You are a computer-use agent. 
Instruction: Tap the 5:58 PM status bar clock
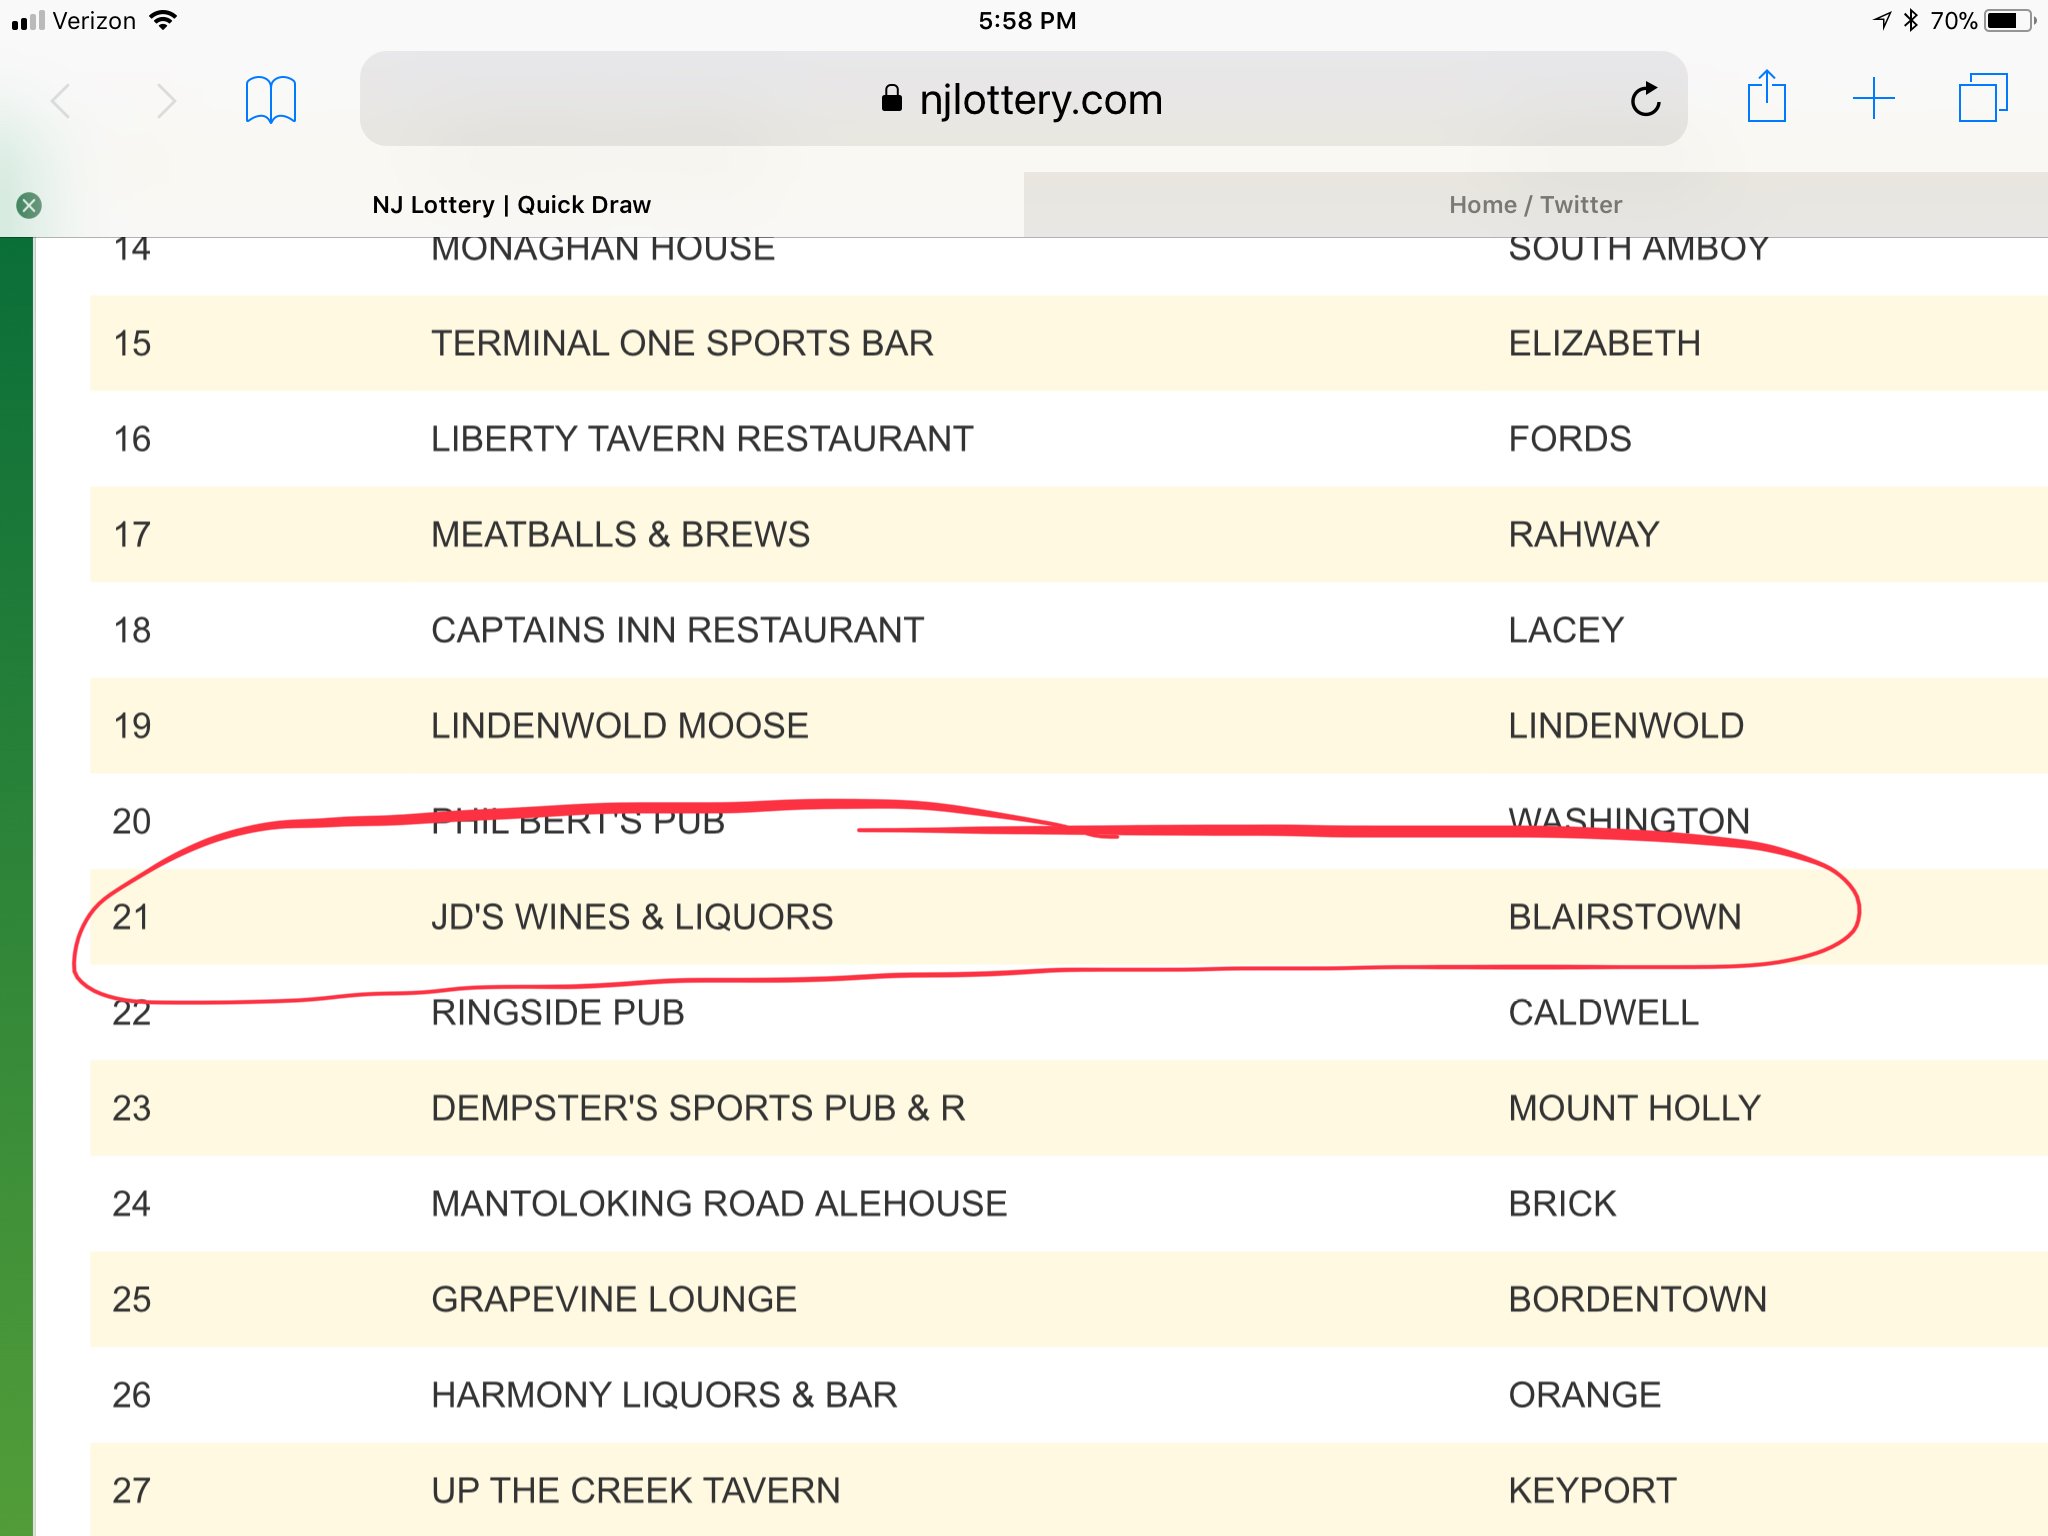[x=1027, y=21]
